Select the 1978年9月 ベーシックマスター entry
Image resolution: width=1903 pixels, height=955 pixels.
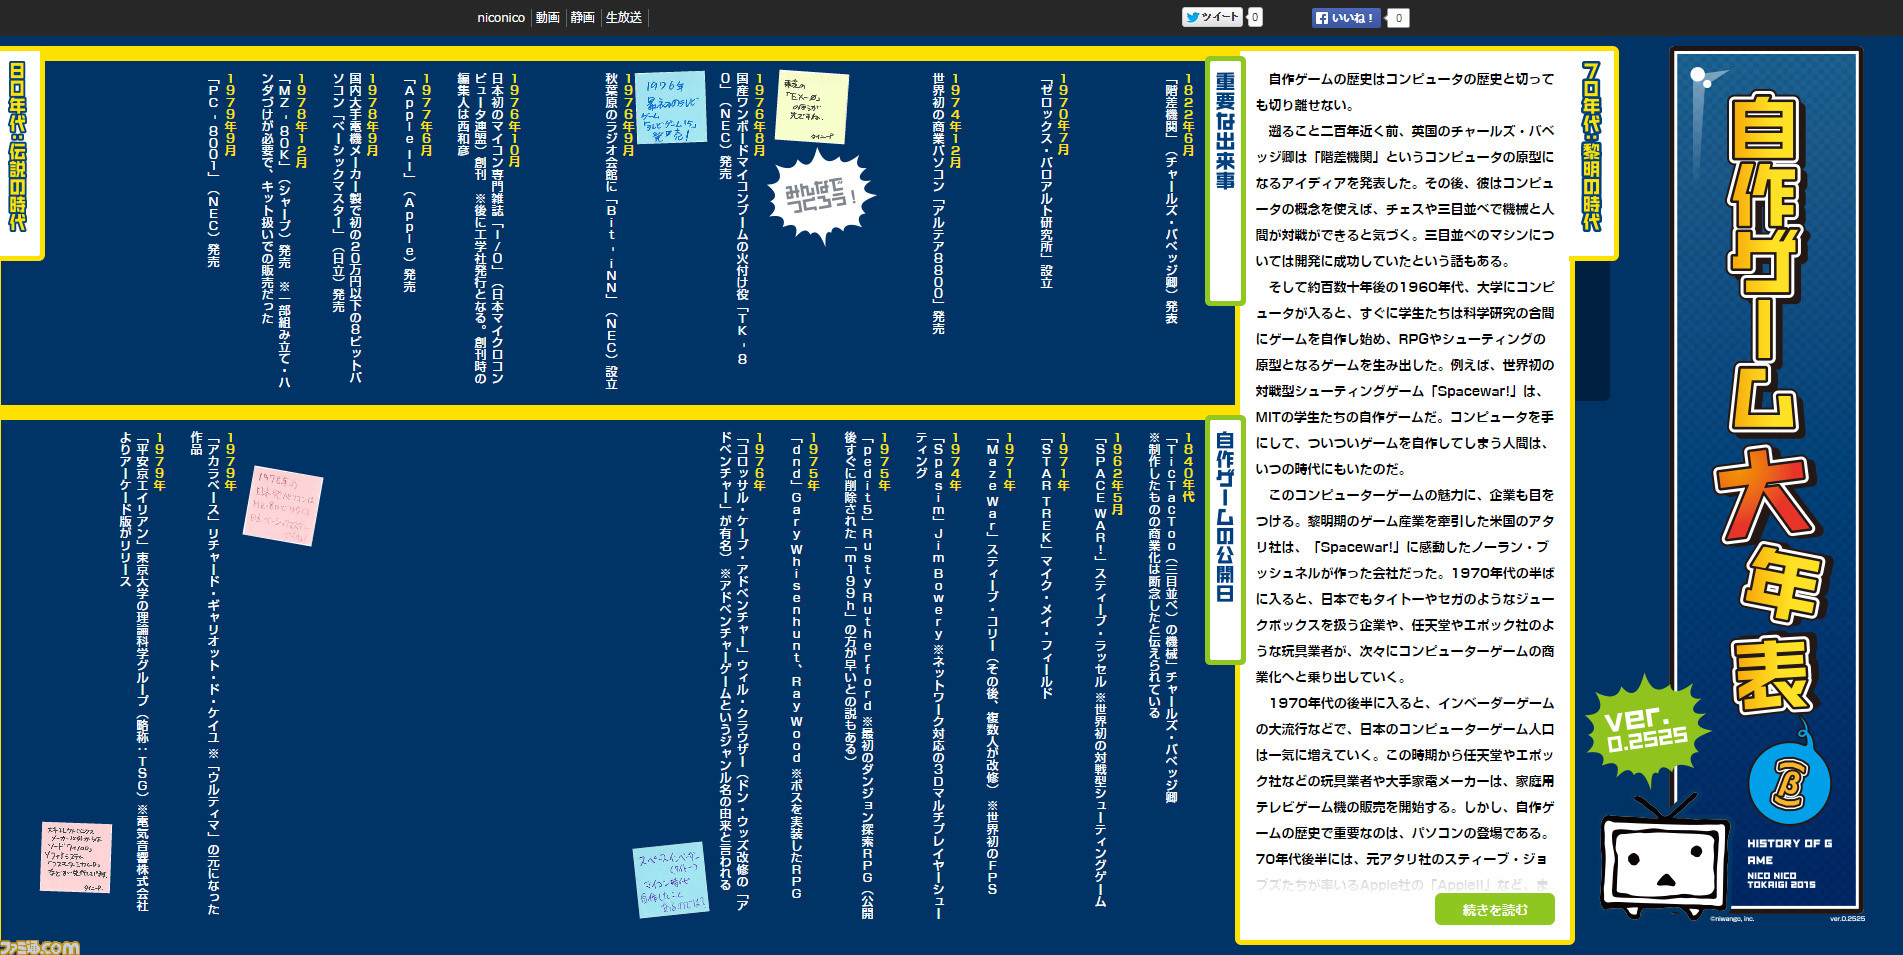coord(355,228)
